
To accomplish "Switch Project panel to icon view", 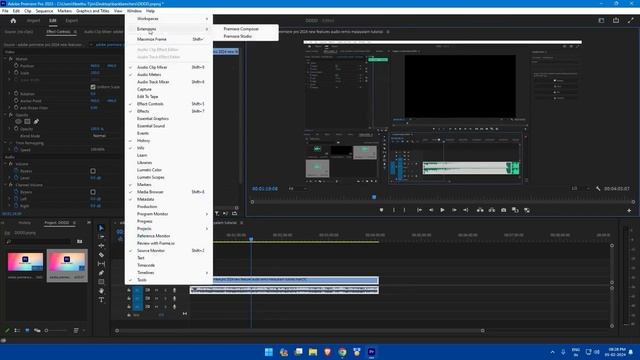I will pos(27,330).
